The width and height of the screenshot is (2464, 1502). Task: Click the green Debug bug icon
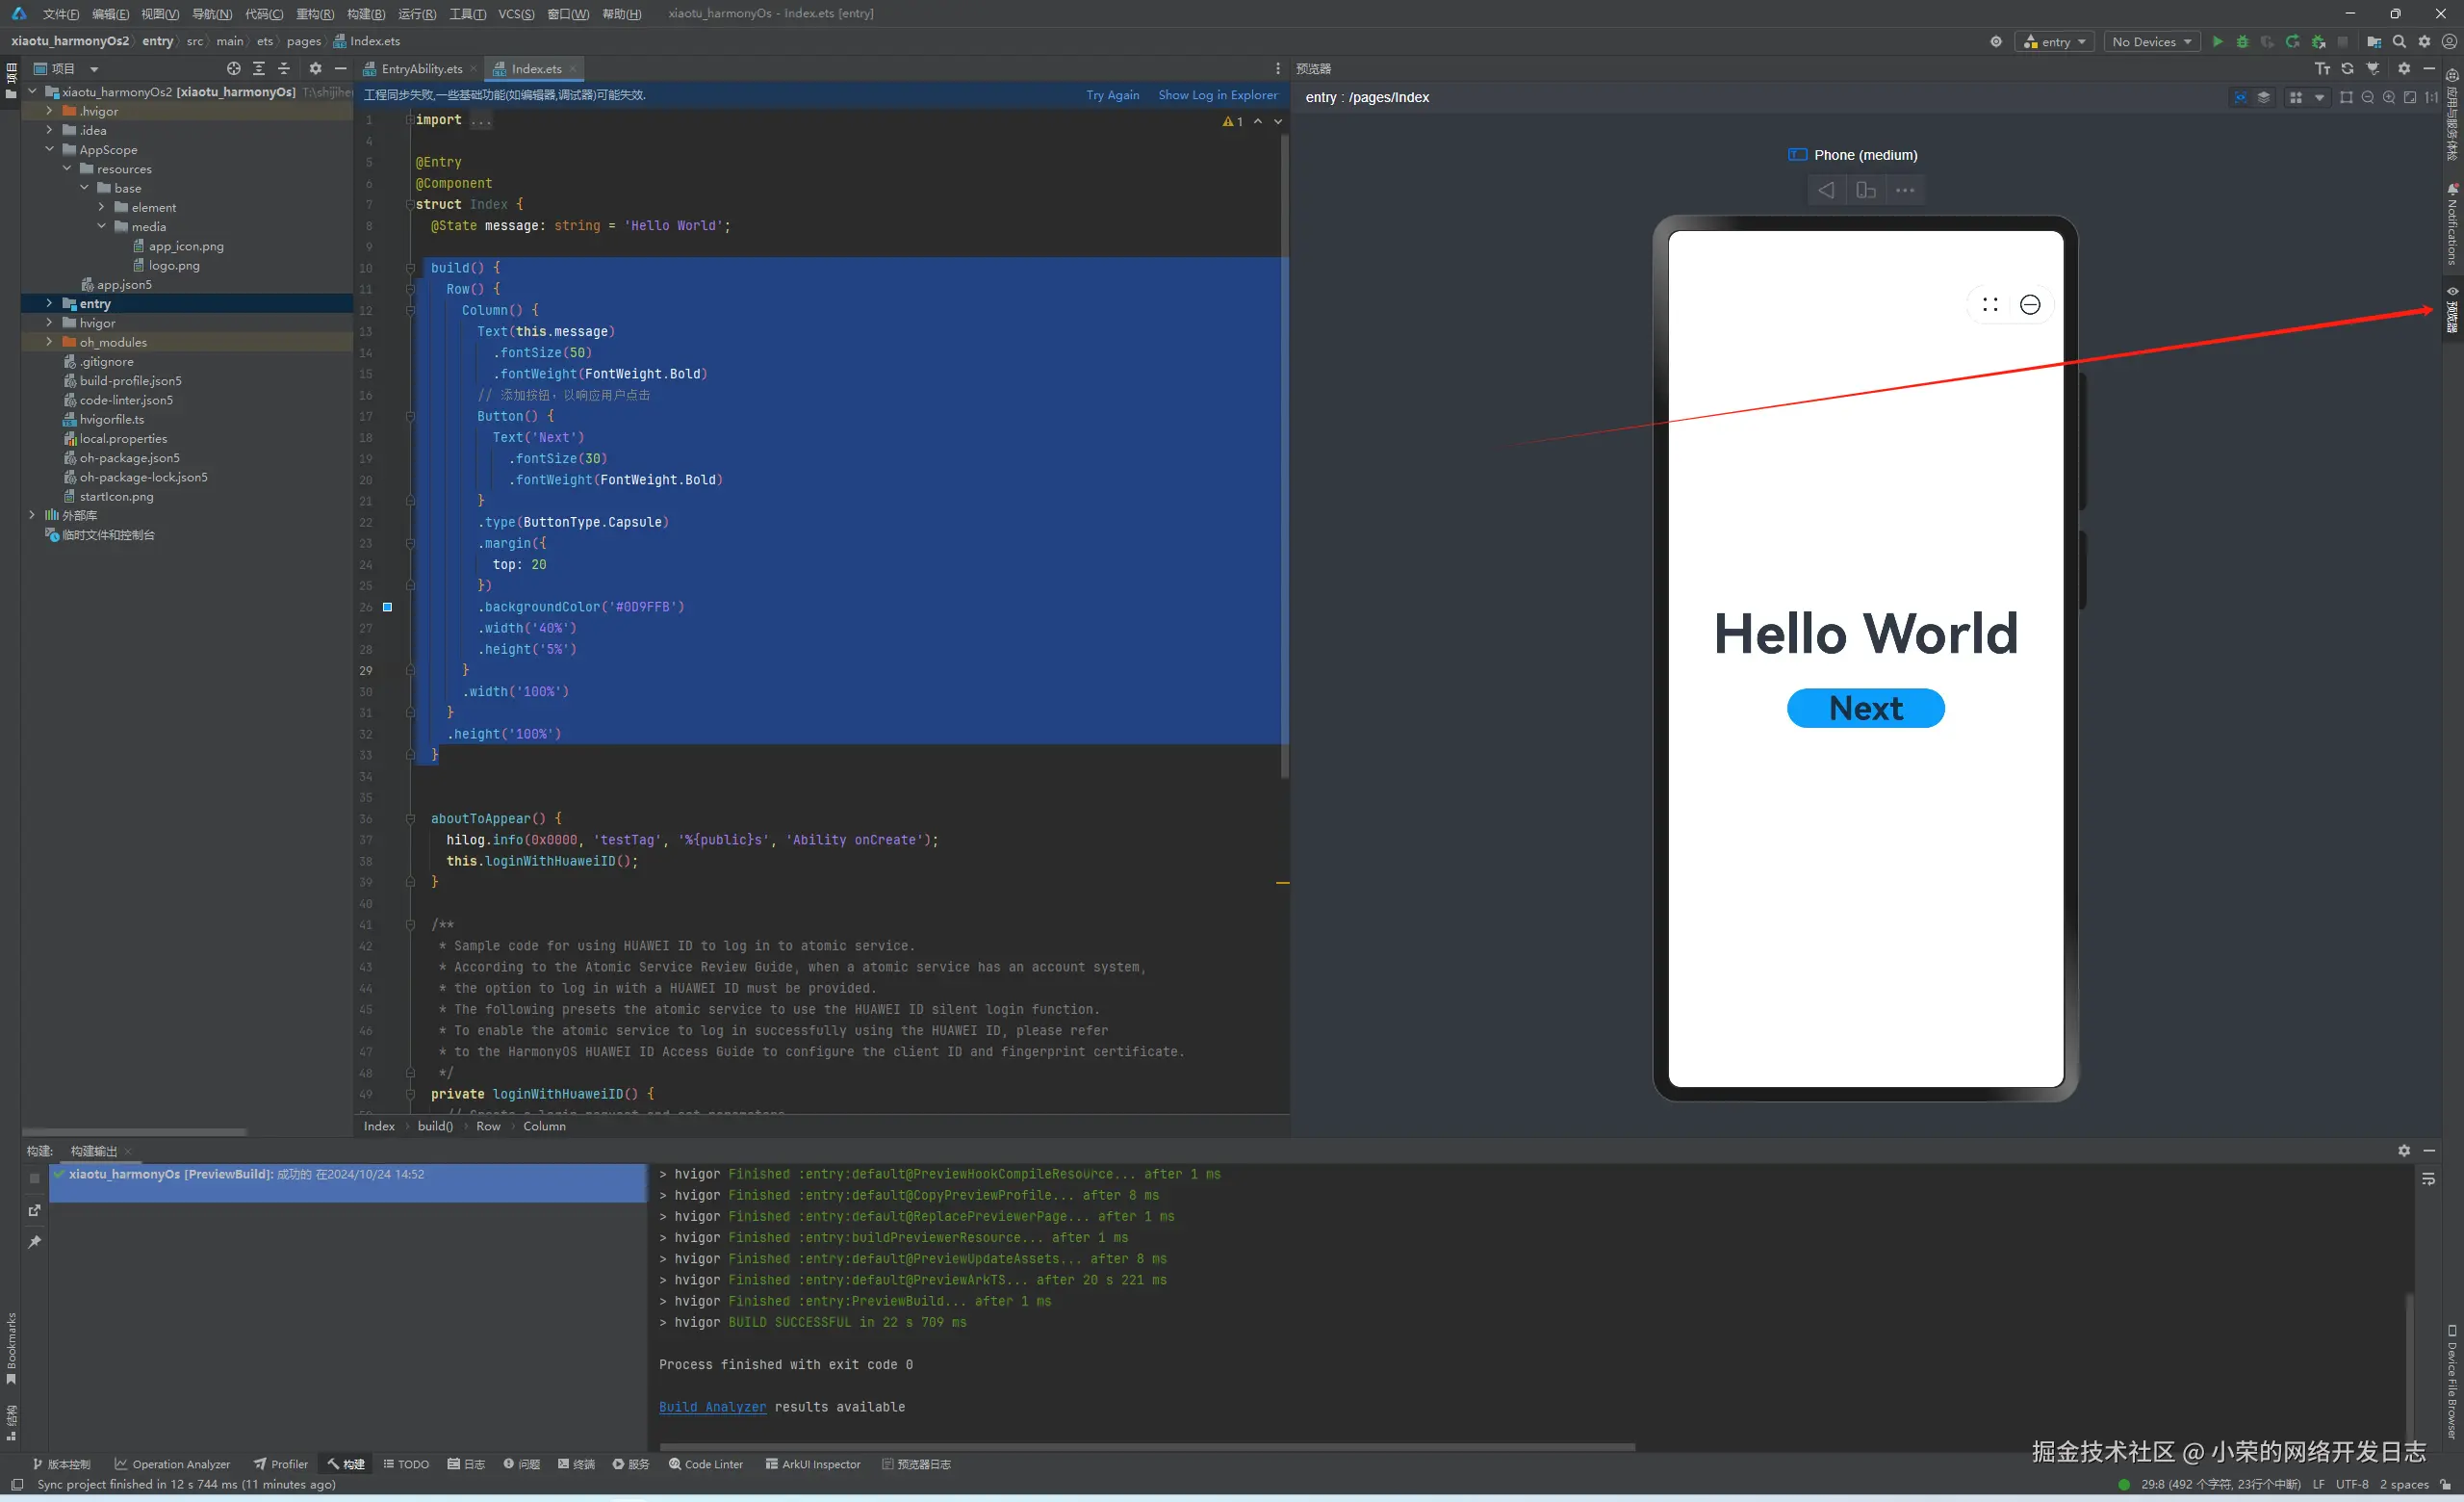(x=2242, y=41)
